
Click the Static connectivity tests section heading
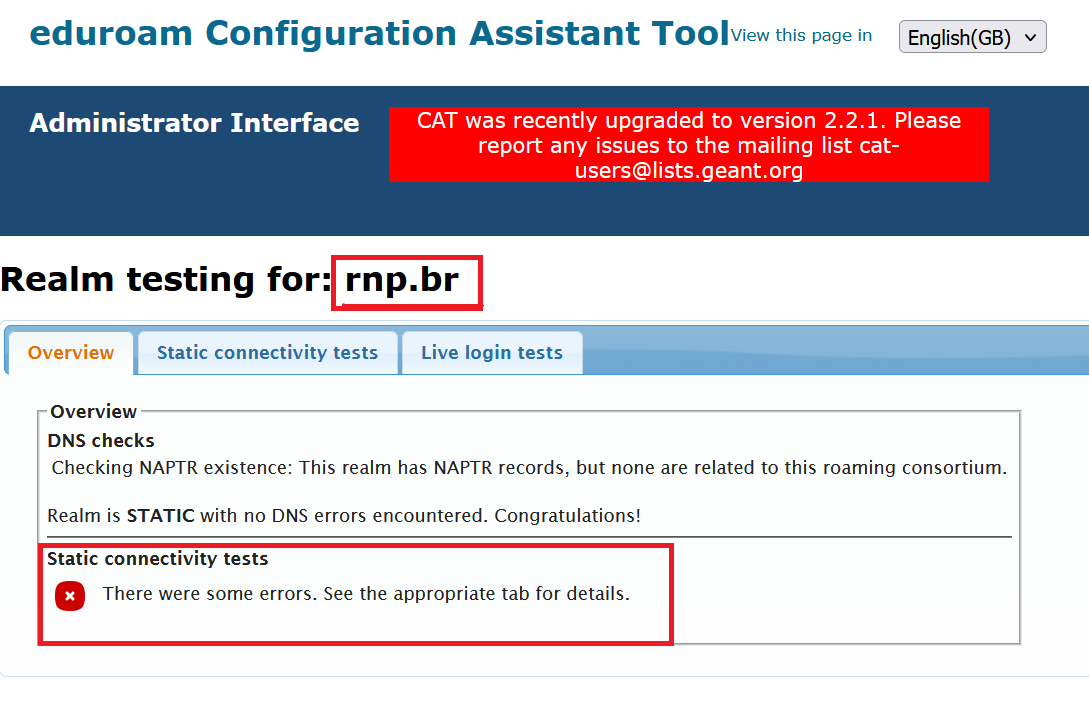pos(158,559)
